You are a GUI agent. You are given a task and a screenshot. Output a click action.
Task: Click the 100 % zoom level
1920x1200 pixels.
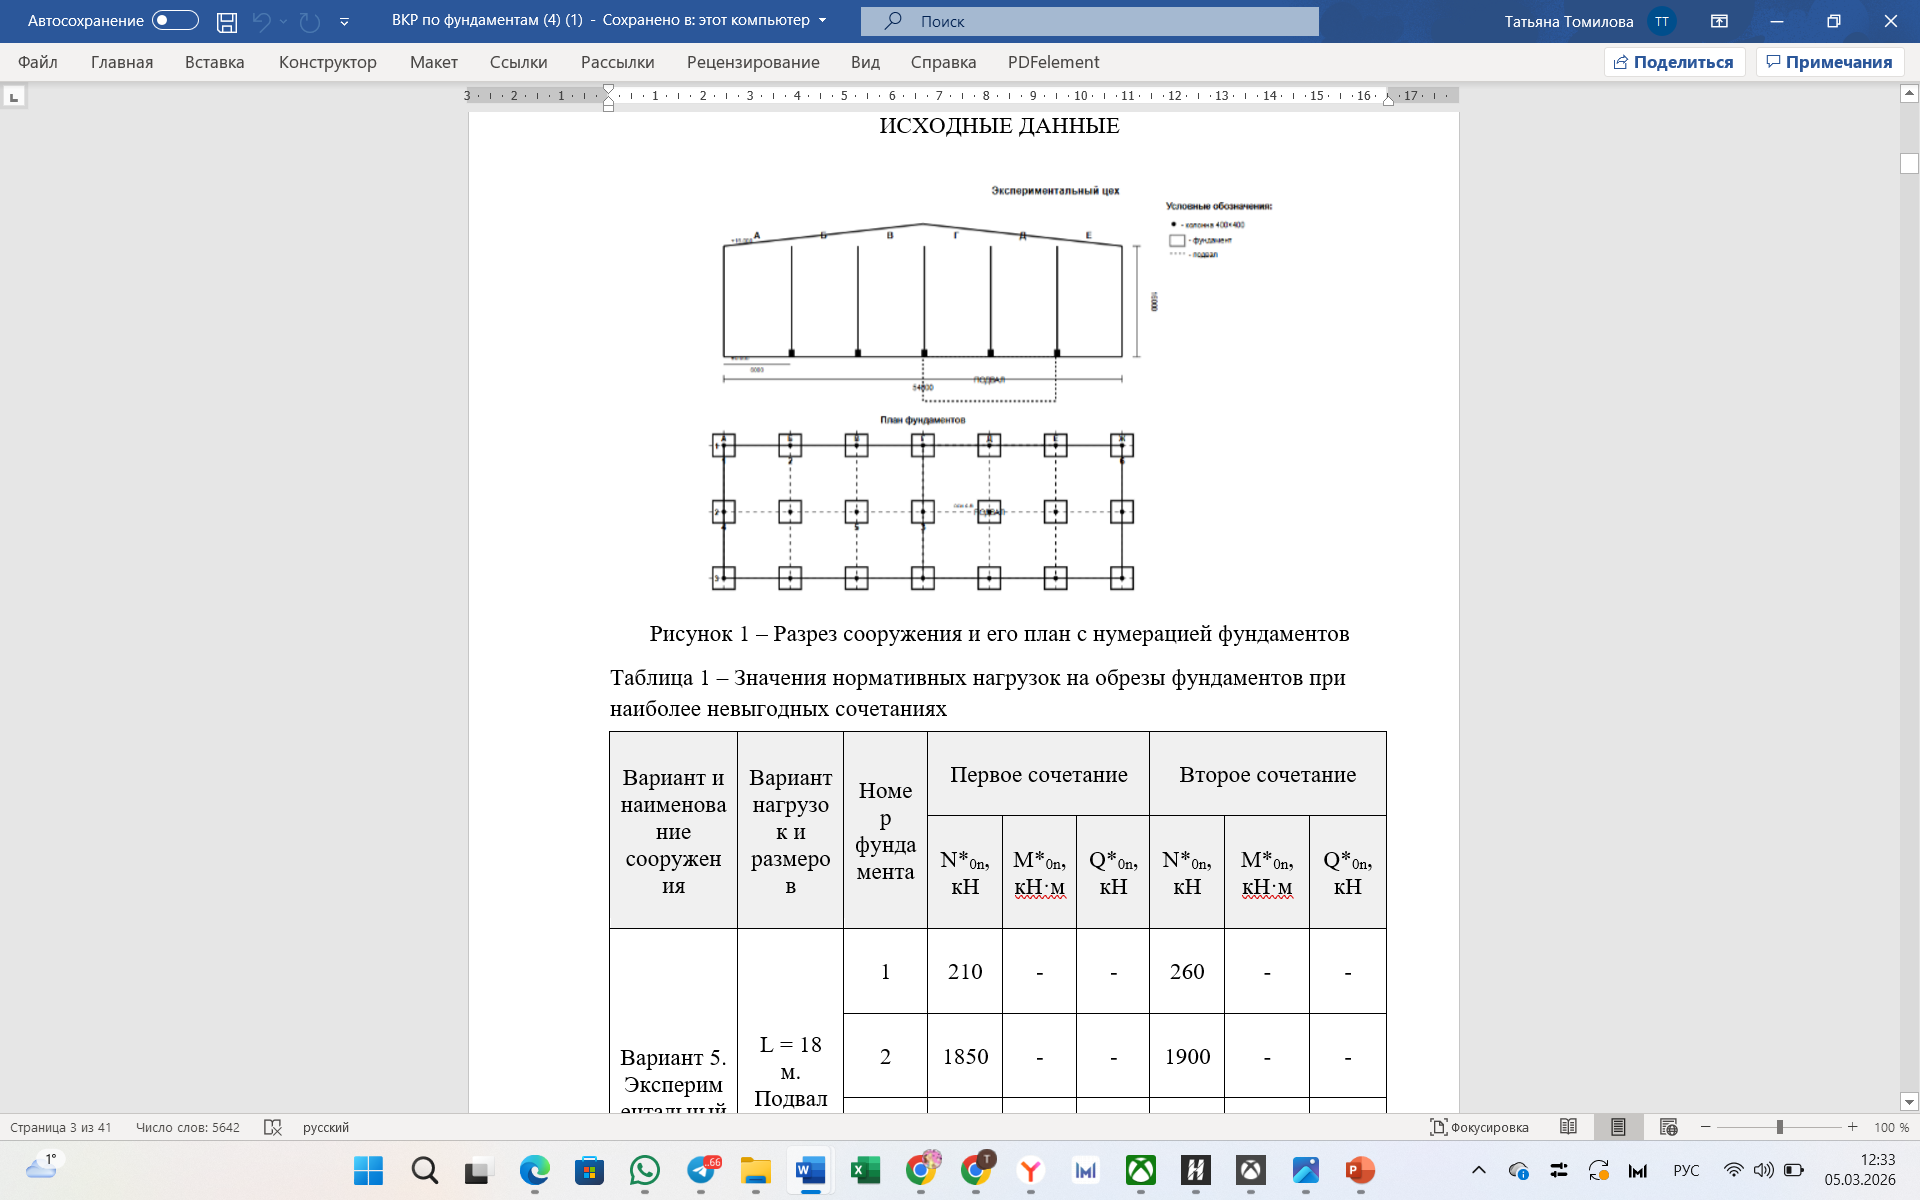[x=1891, y=1127]
